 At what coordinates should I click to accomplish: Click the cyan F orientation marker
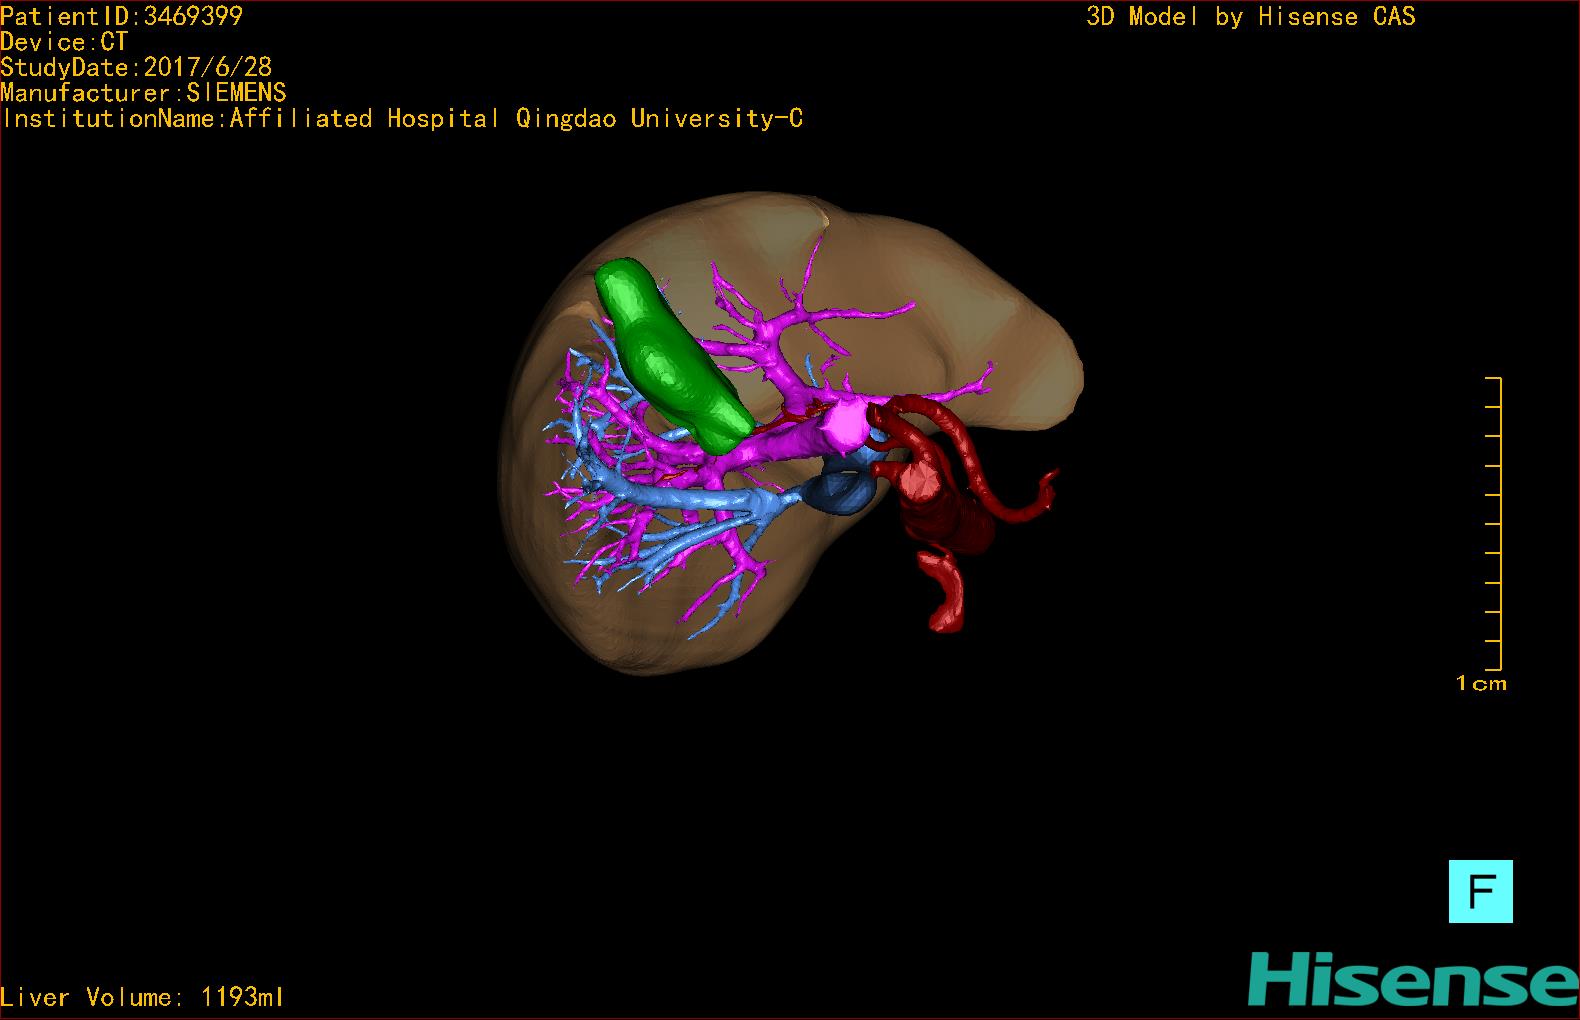tap(1480, 891)
